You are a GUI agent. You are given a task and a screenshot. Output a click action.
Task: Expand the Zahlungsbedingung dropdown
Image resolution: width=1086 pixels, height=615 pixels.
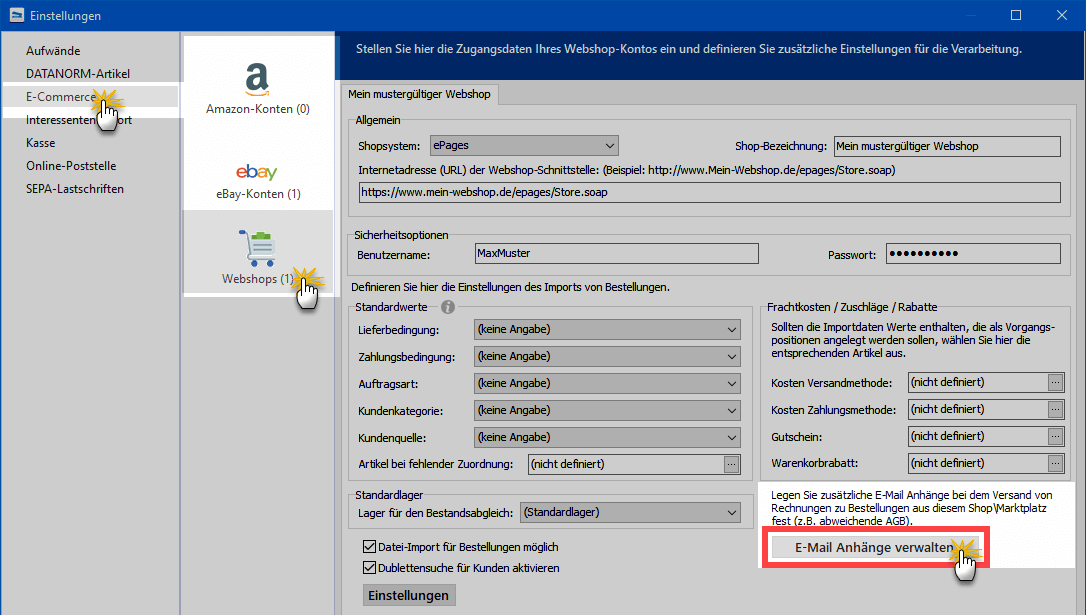[x=607, y=357]
